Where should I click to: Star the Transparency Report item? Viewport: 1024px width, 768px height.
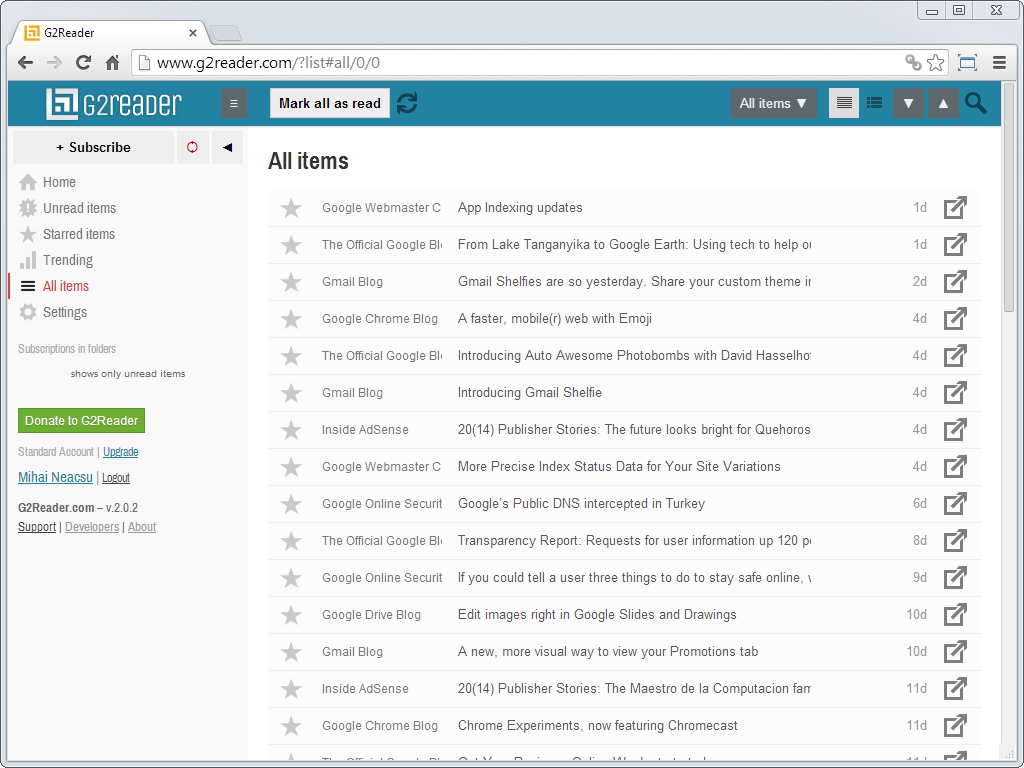point(291,541)
